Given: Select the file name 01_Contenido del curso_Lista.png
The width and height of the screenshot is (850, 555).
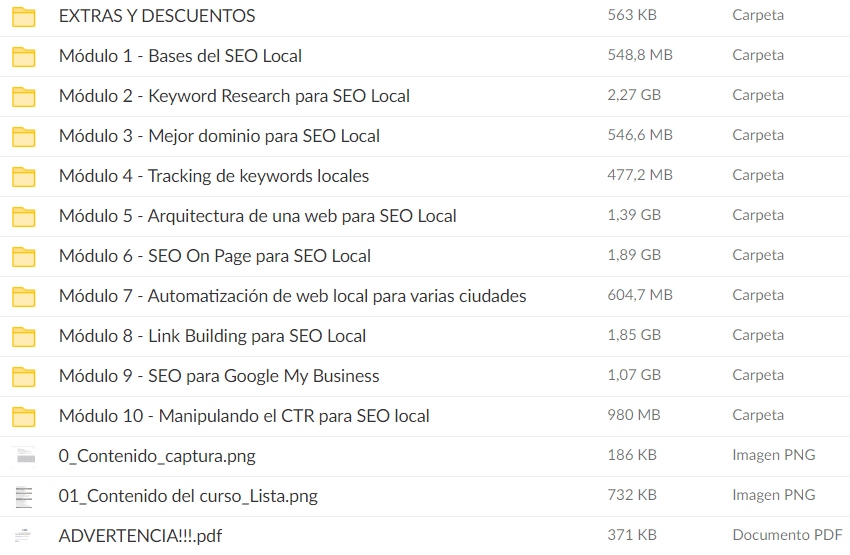Looking at the screenshot, I should coord(188,496).
